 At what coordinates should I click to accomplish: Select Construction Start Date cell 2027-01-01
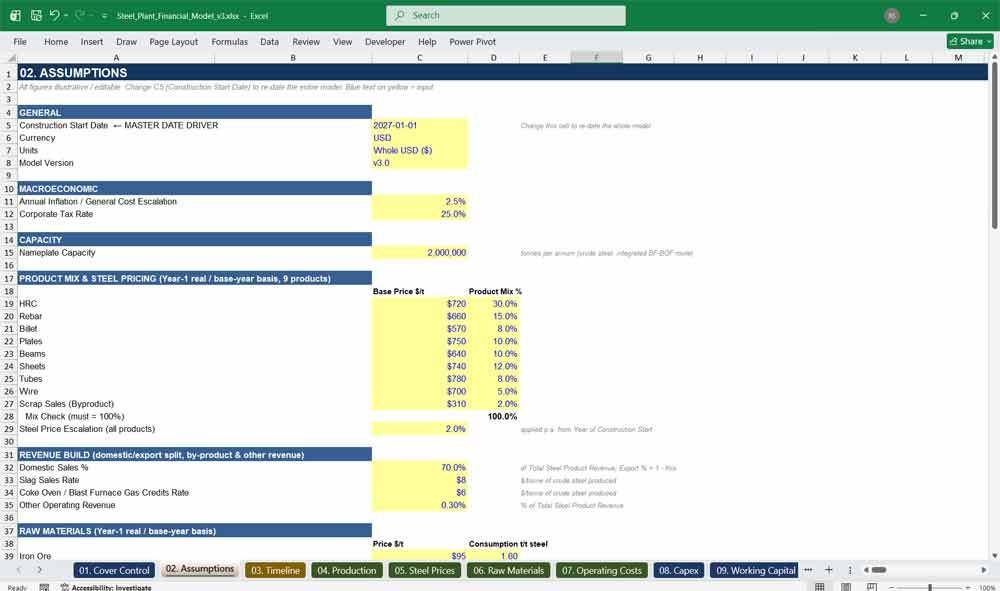[x=420, y=126]
